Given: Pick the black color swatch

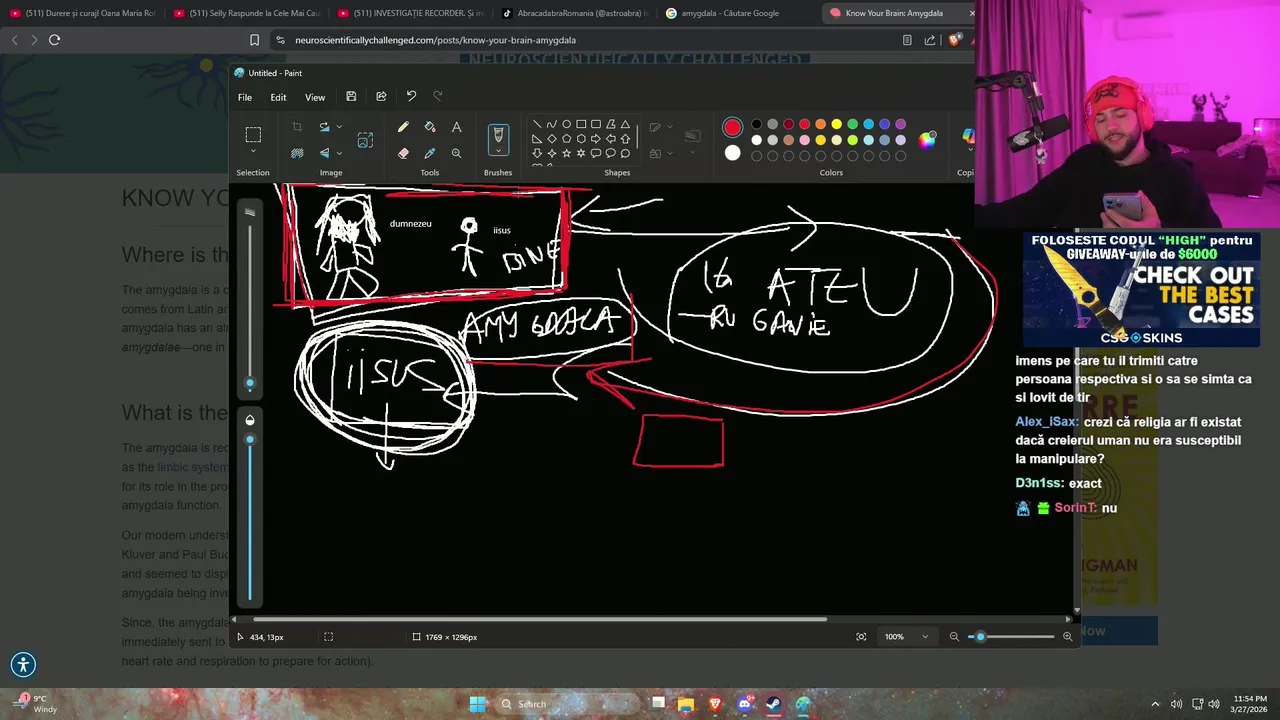Looking at the screenshot, I should [757, 124].
